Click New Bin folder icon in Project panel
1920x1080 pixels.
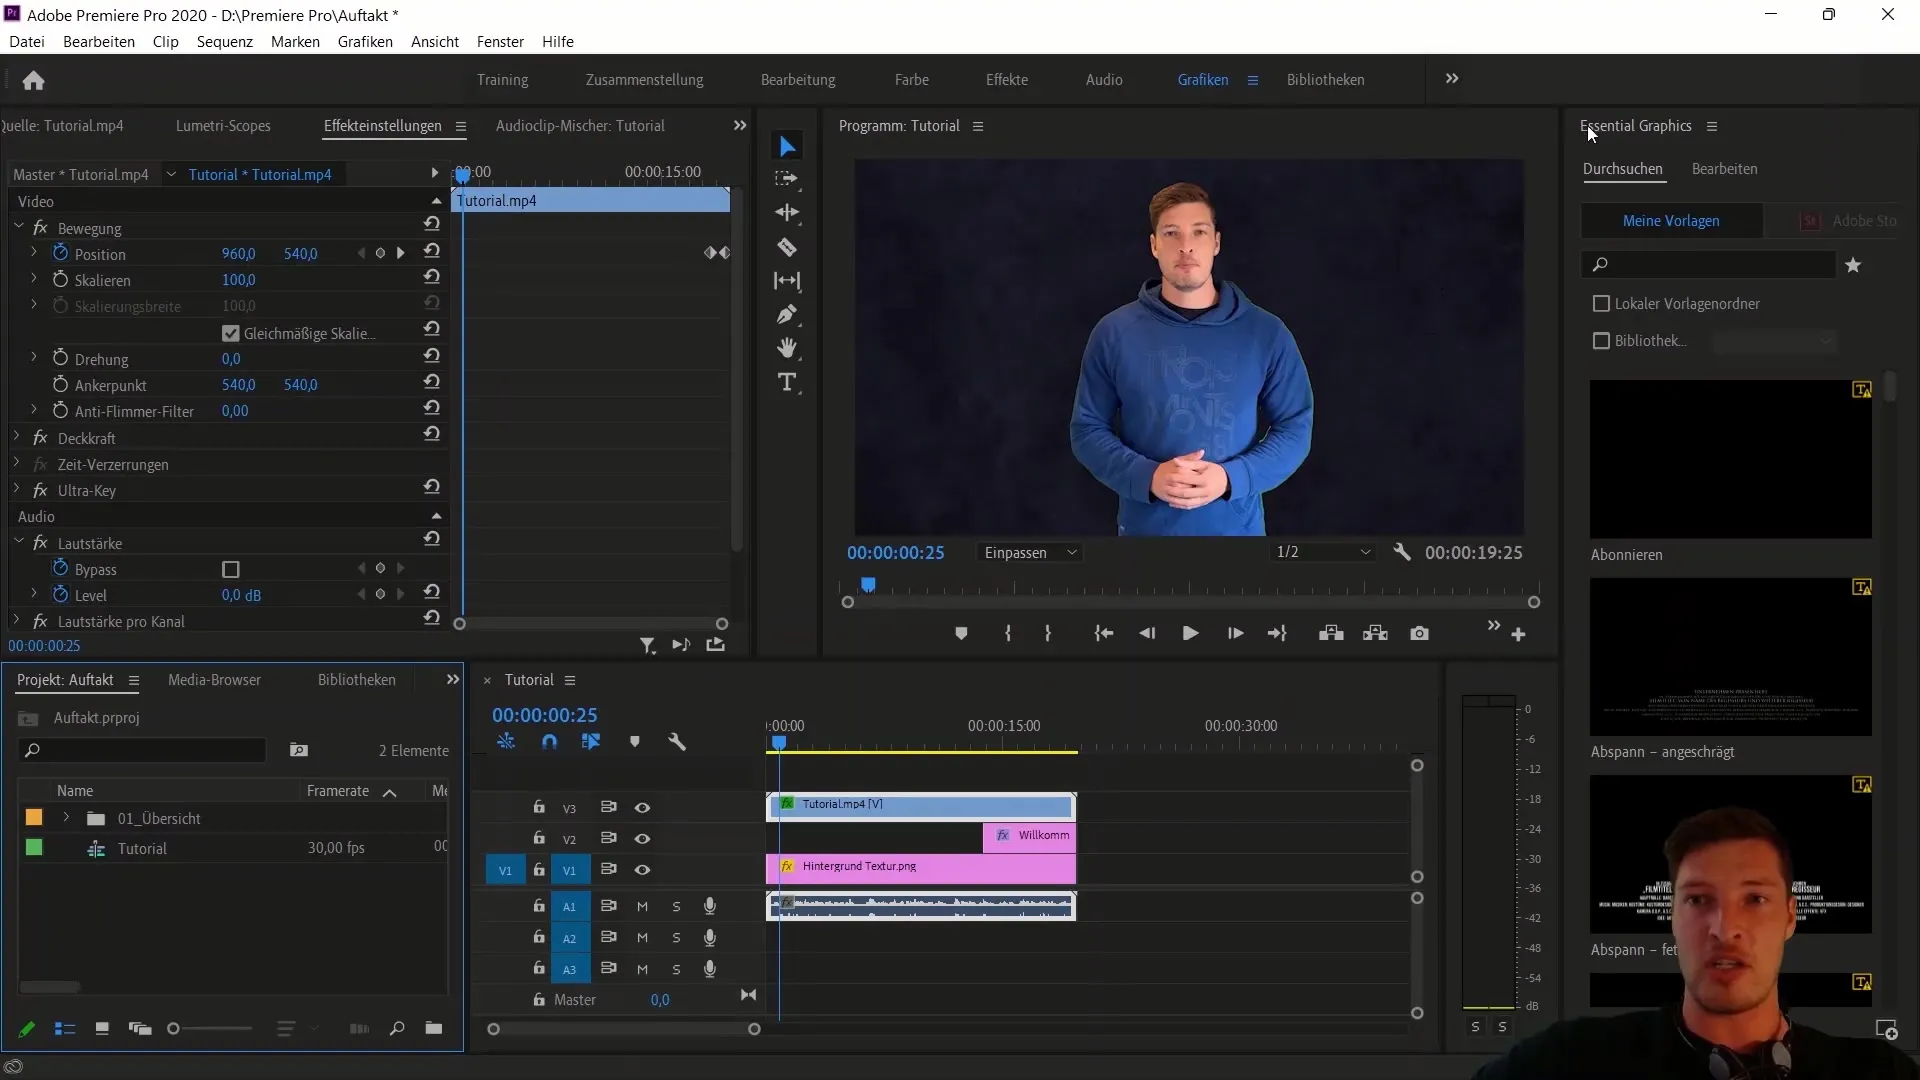click(x=433, y=1028)
